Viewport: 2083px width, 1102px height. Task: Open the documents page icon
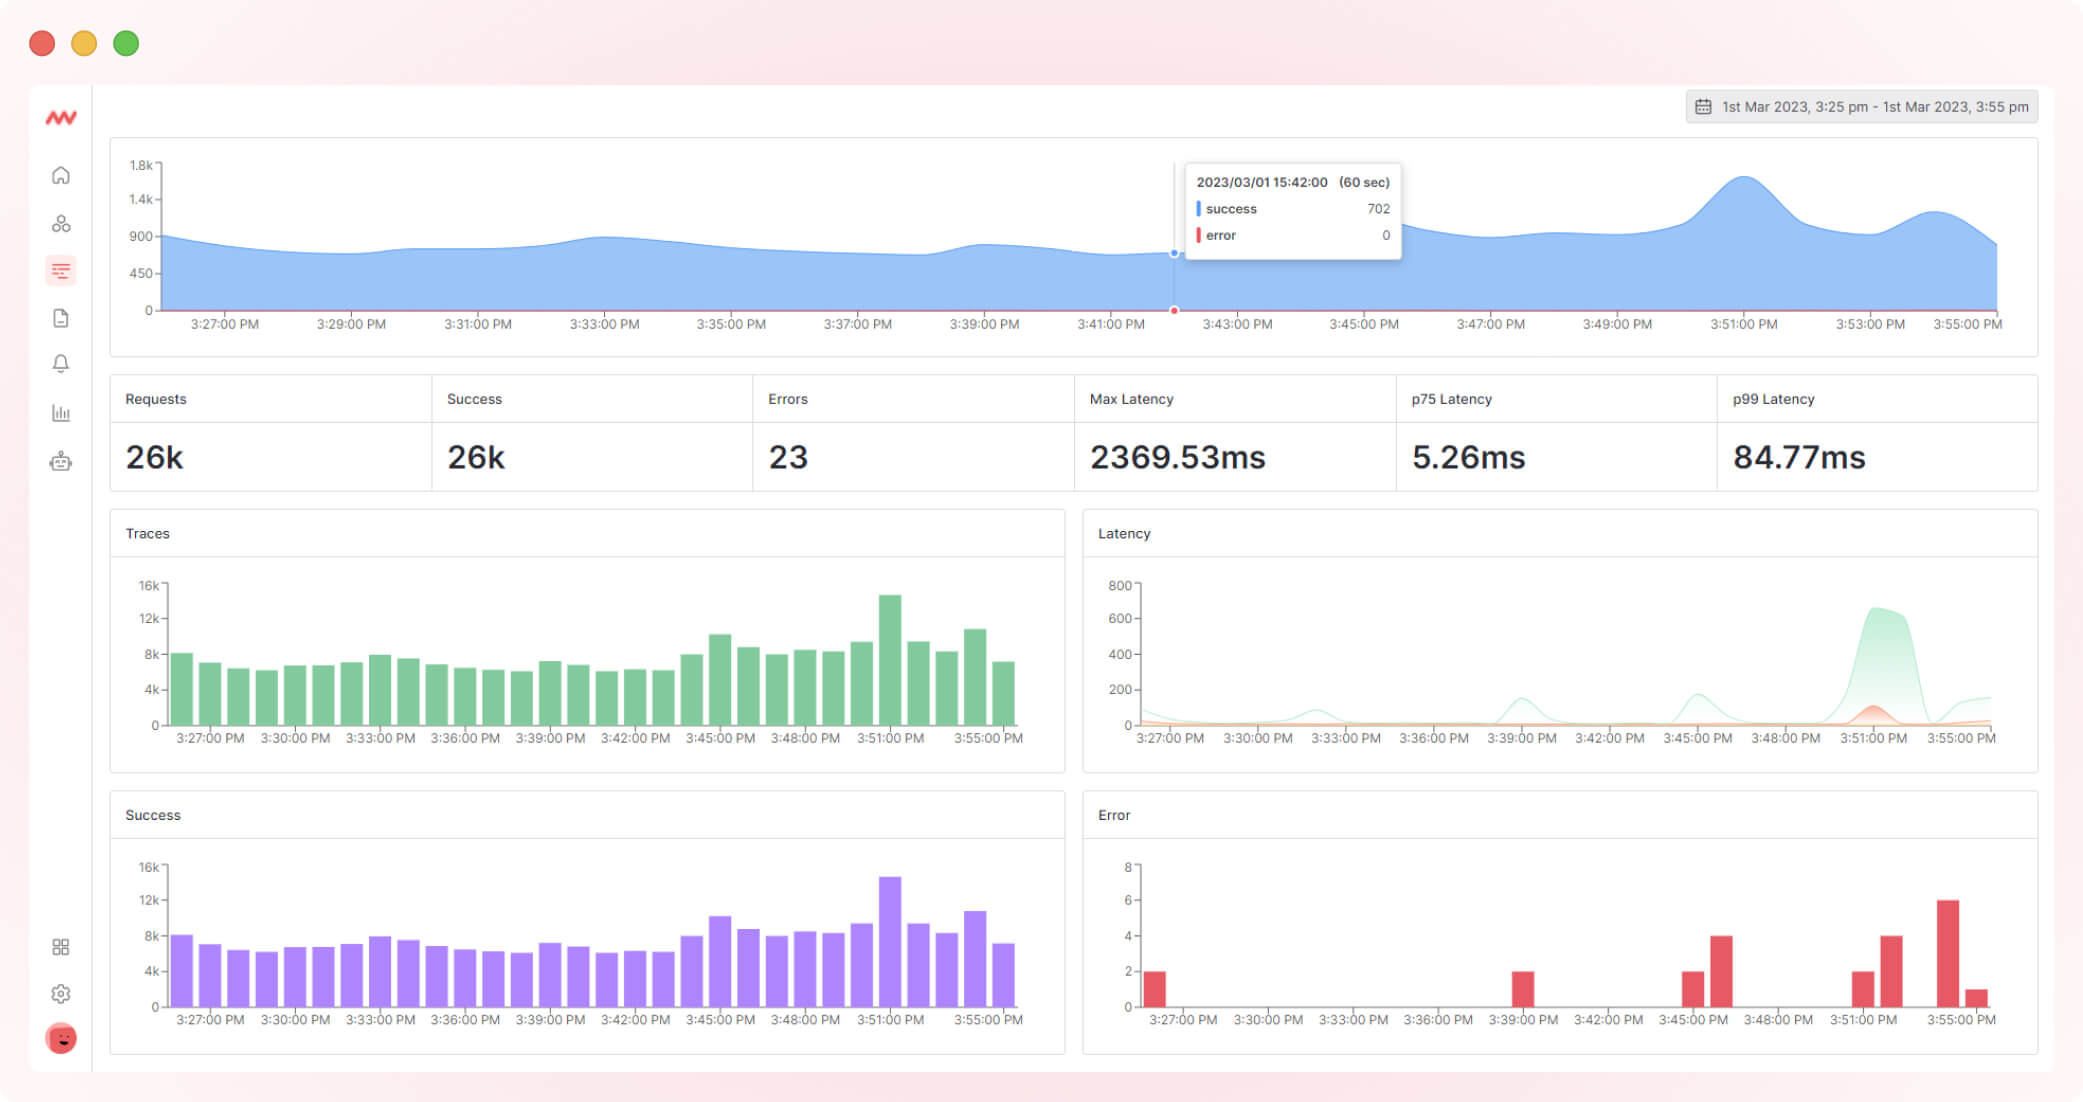(x=61, y=317)
